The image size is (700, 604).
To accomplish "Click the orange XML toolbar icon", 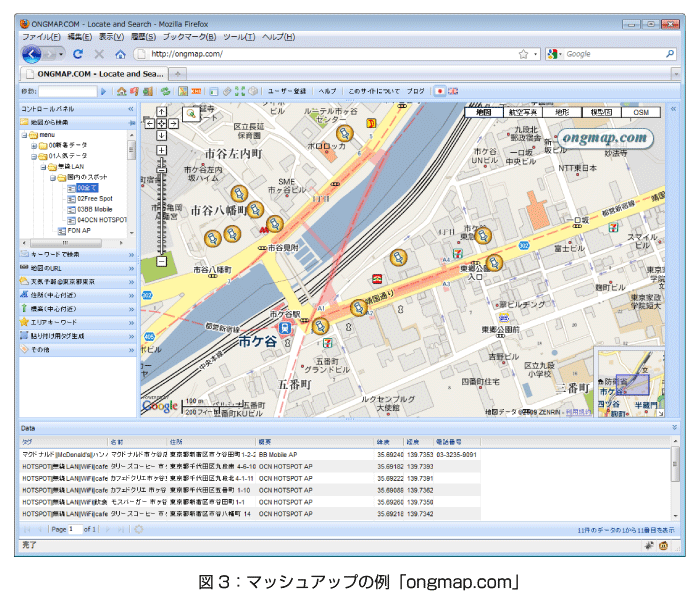I will click(196, 92).
